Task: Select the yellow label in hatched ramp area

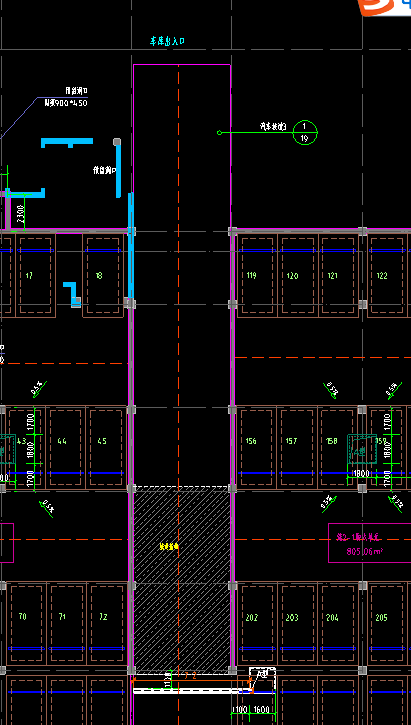Action: pos(169,547)
